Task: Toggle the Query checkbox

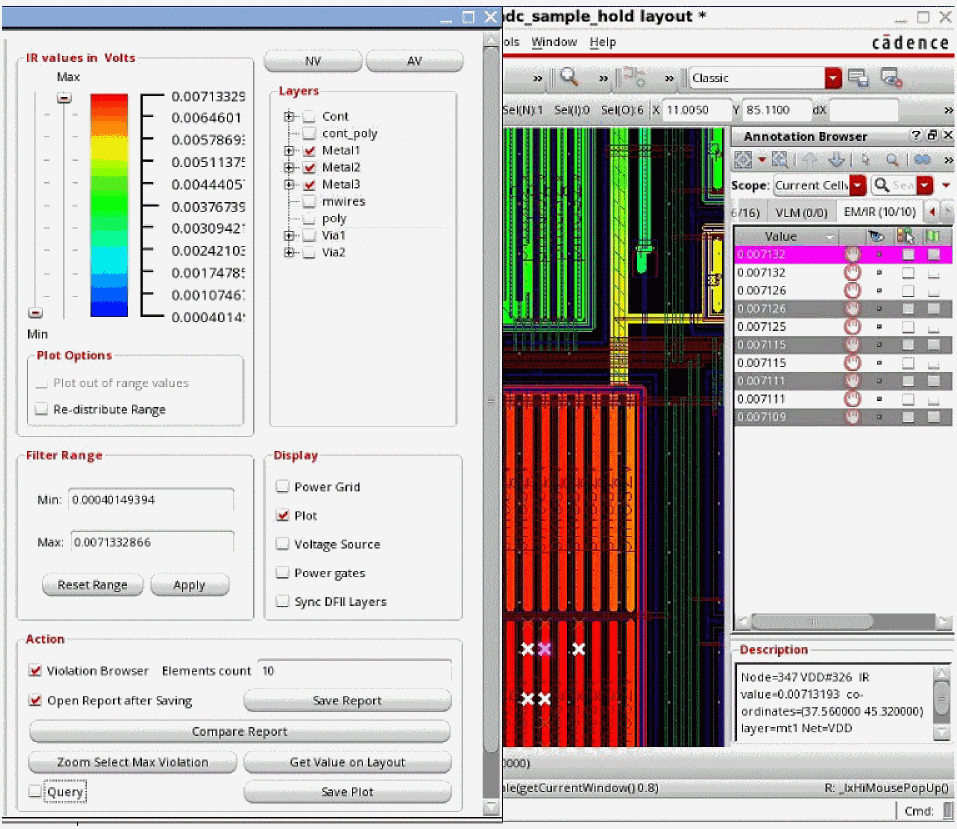Action: pos(37,792)
